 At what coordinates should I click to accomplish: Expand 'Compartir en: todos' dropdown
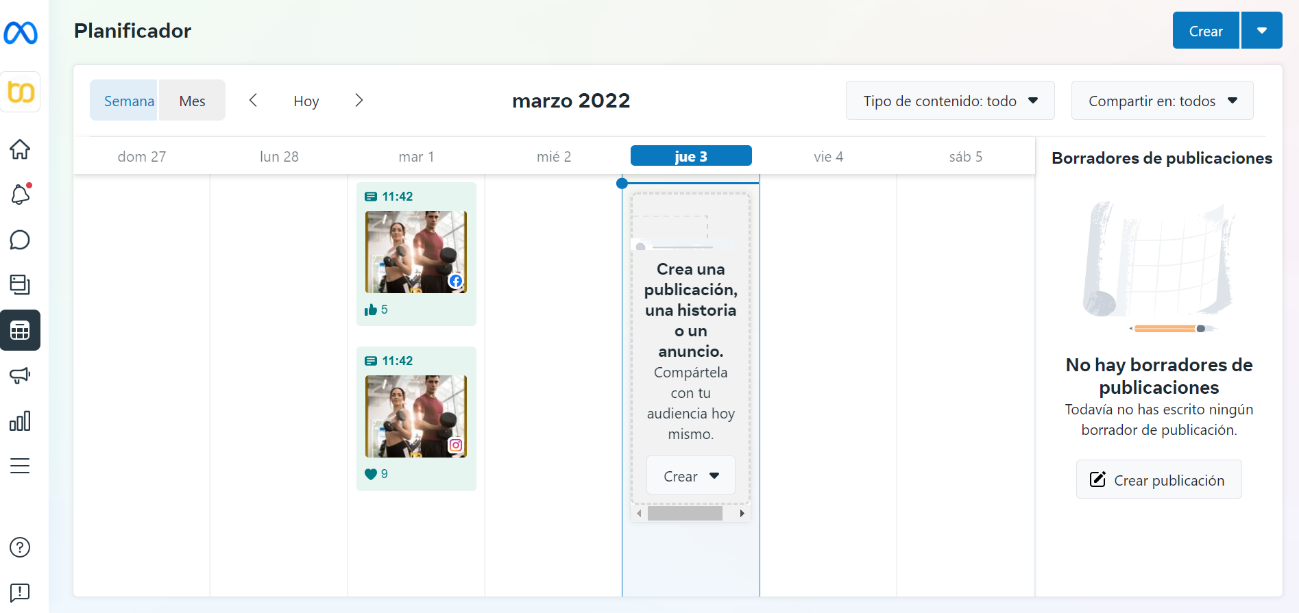pyautogui.click(x=1162, y=101)
